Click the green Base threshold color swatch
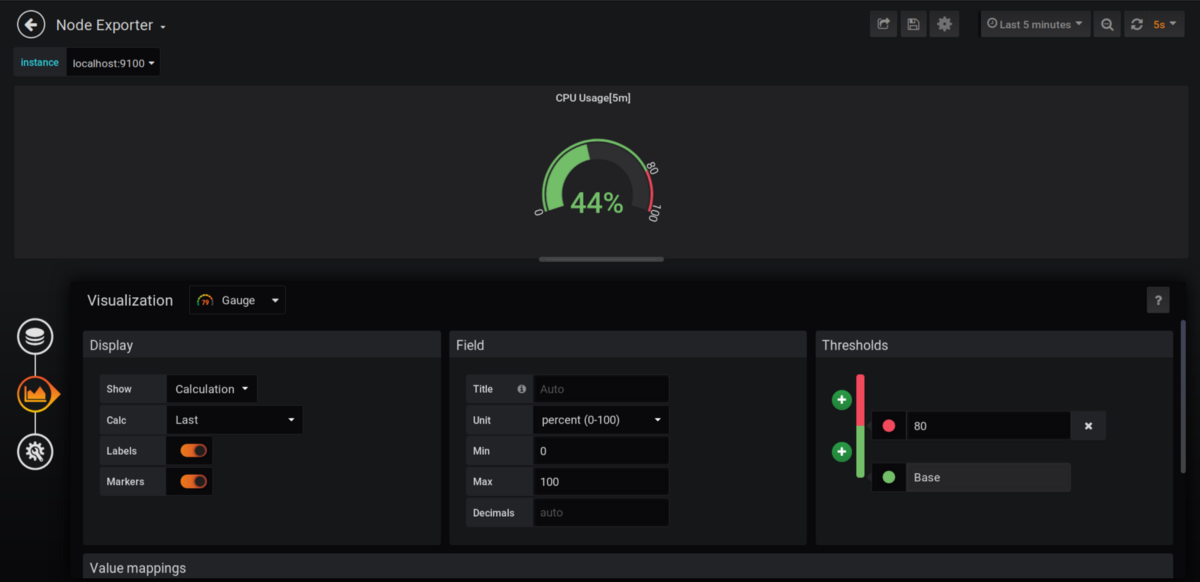Image resolution: width=1200 pixels, height=582 pixels. [x=889, y=478]
